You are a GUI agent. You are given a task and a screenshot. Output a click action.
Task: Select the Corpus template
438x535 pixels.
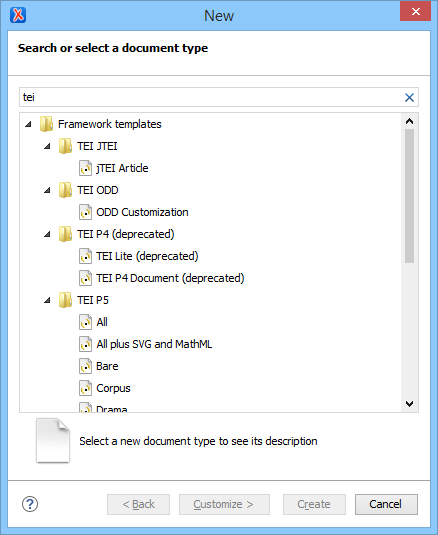click(113, 388)
